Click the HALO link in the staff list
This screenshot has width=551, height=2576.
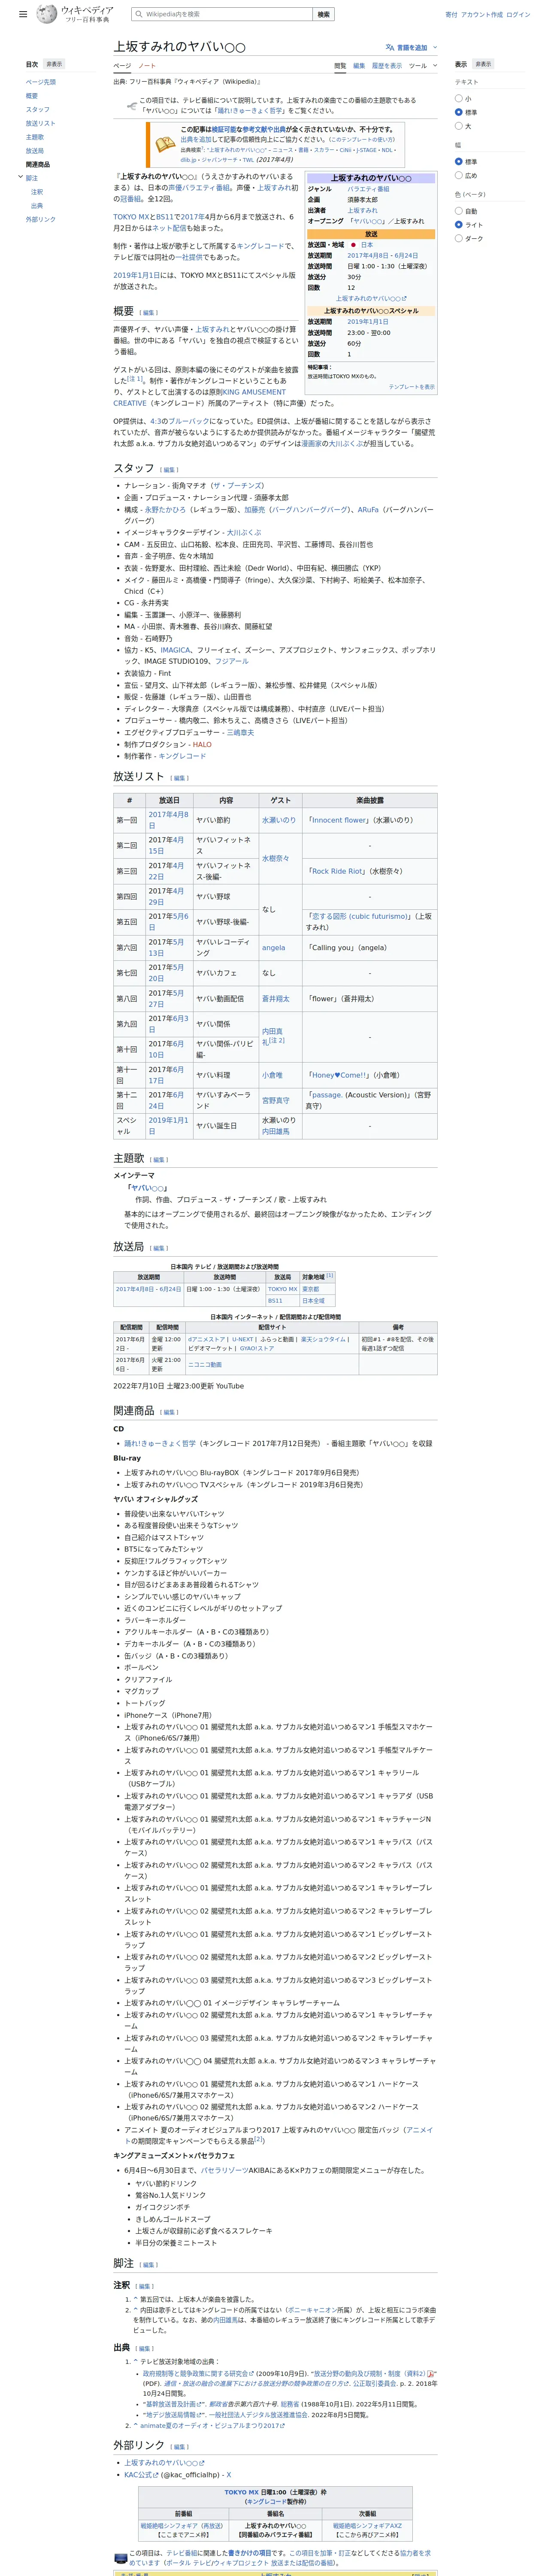pyautogui.click(x=202, y=745)
